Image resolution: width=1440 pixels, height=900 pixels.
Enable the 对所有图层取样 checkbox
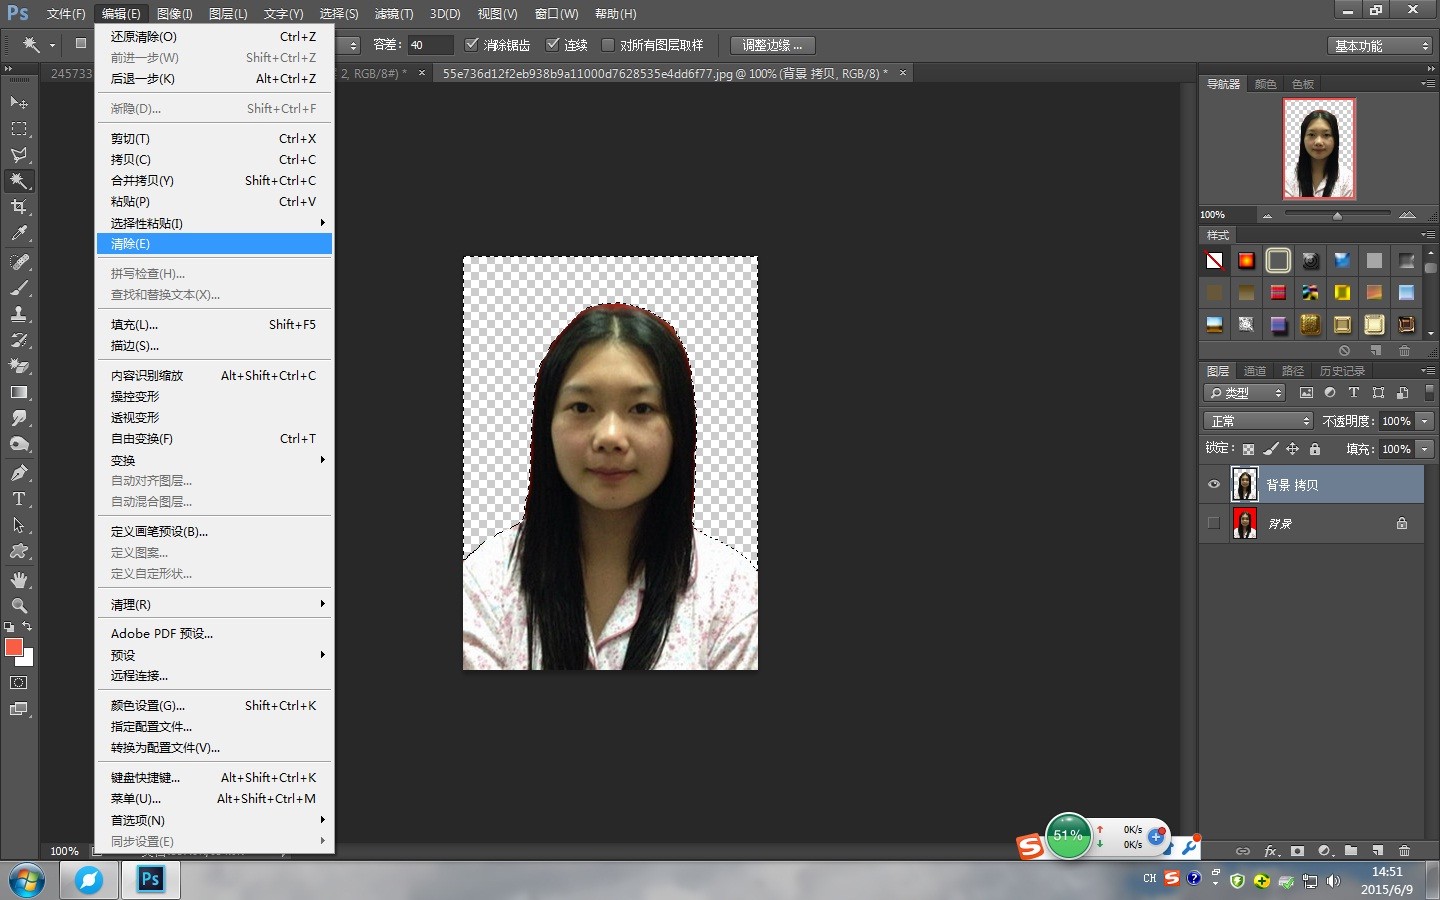(x=607, y=45)
